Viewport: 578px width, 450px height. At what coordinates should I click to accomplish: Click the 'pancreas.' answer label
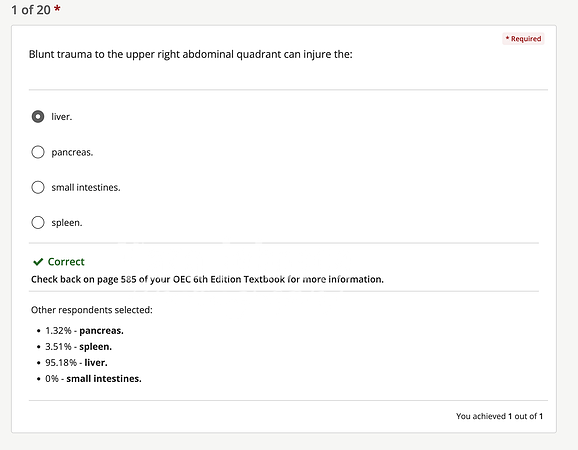click(x=72, y=152)
